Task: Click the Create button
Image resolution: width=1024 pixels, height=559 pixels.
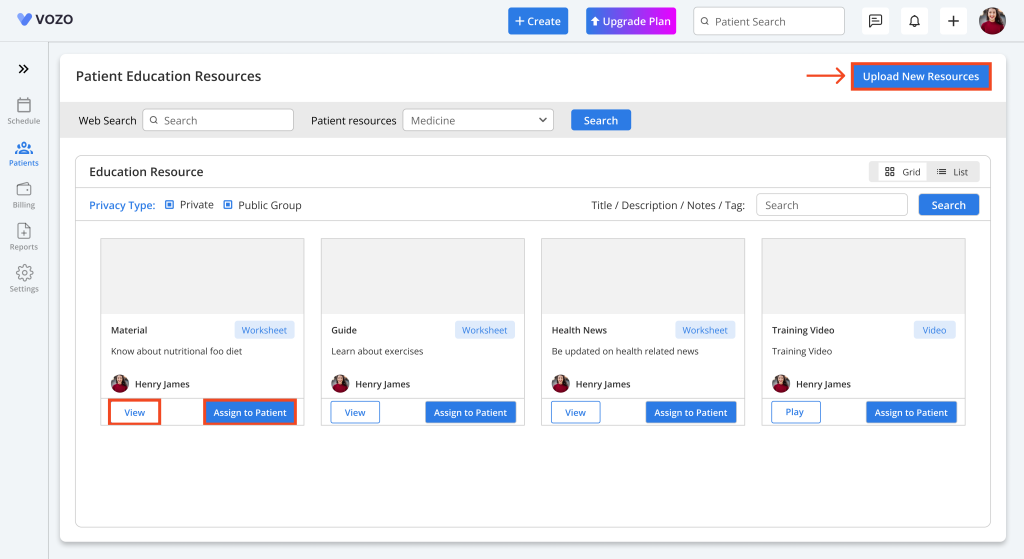Action: tap(538, 21)
